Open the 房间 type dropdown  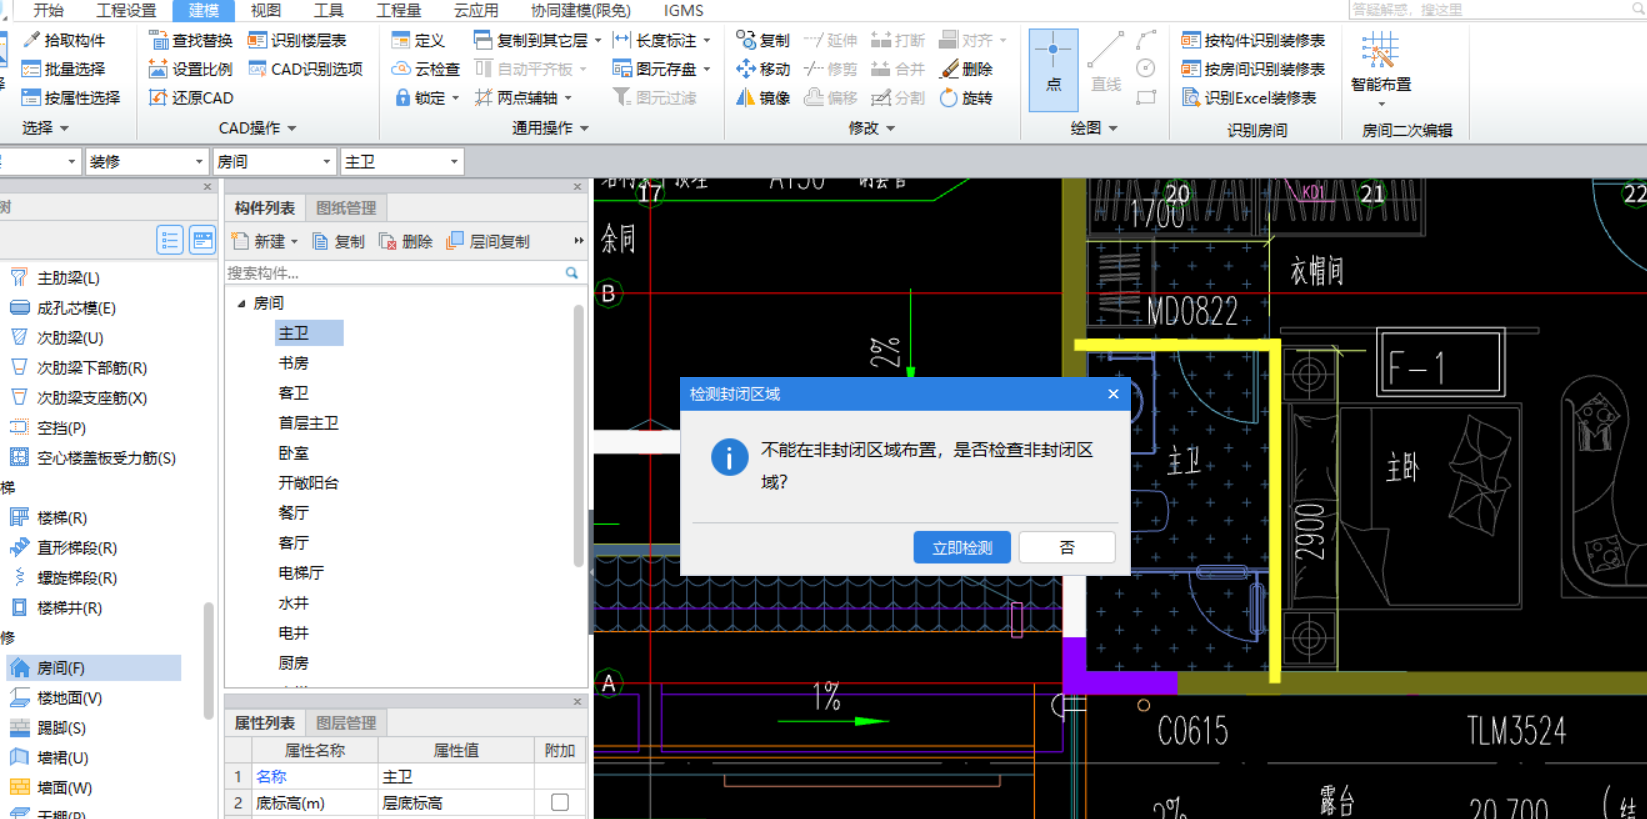pyautogui.click(x=326, y=162)
